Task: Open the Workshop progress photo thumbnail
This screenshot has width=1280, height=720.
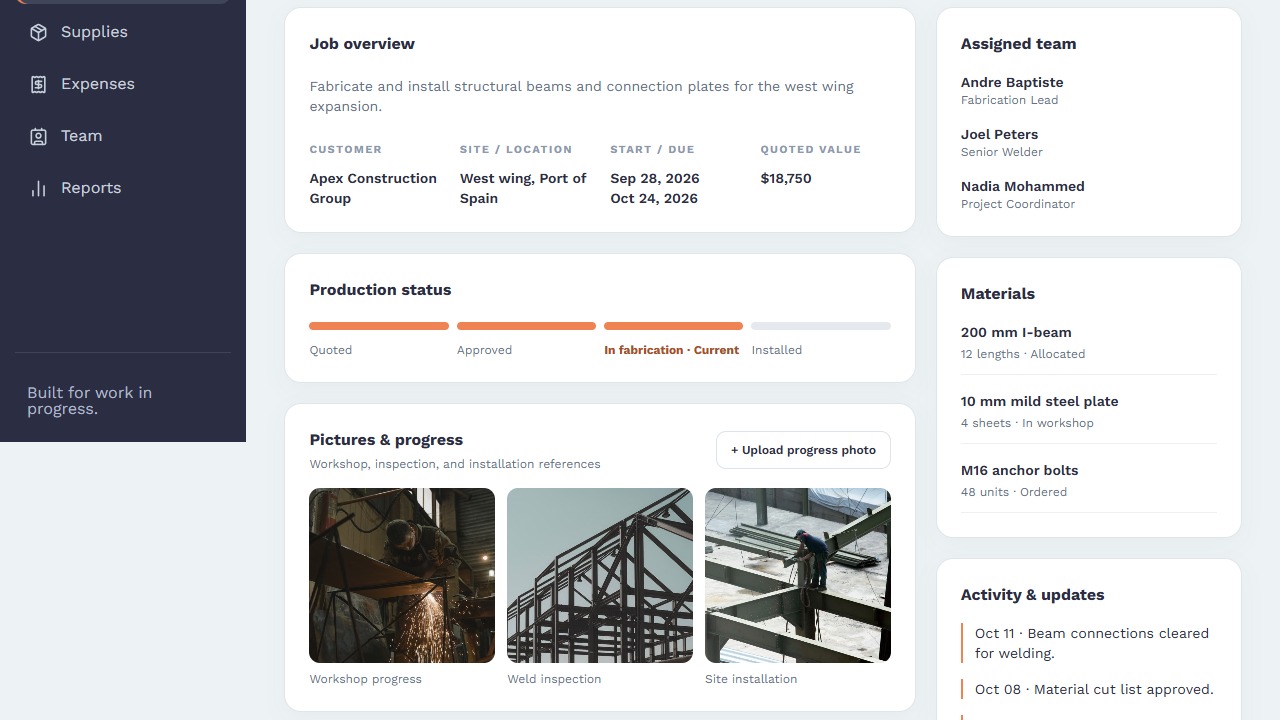Action: (x=402, y=575)
